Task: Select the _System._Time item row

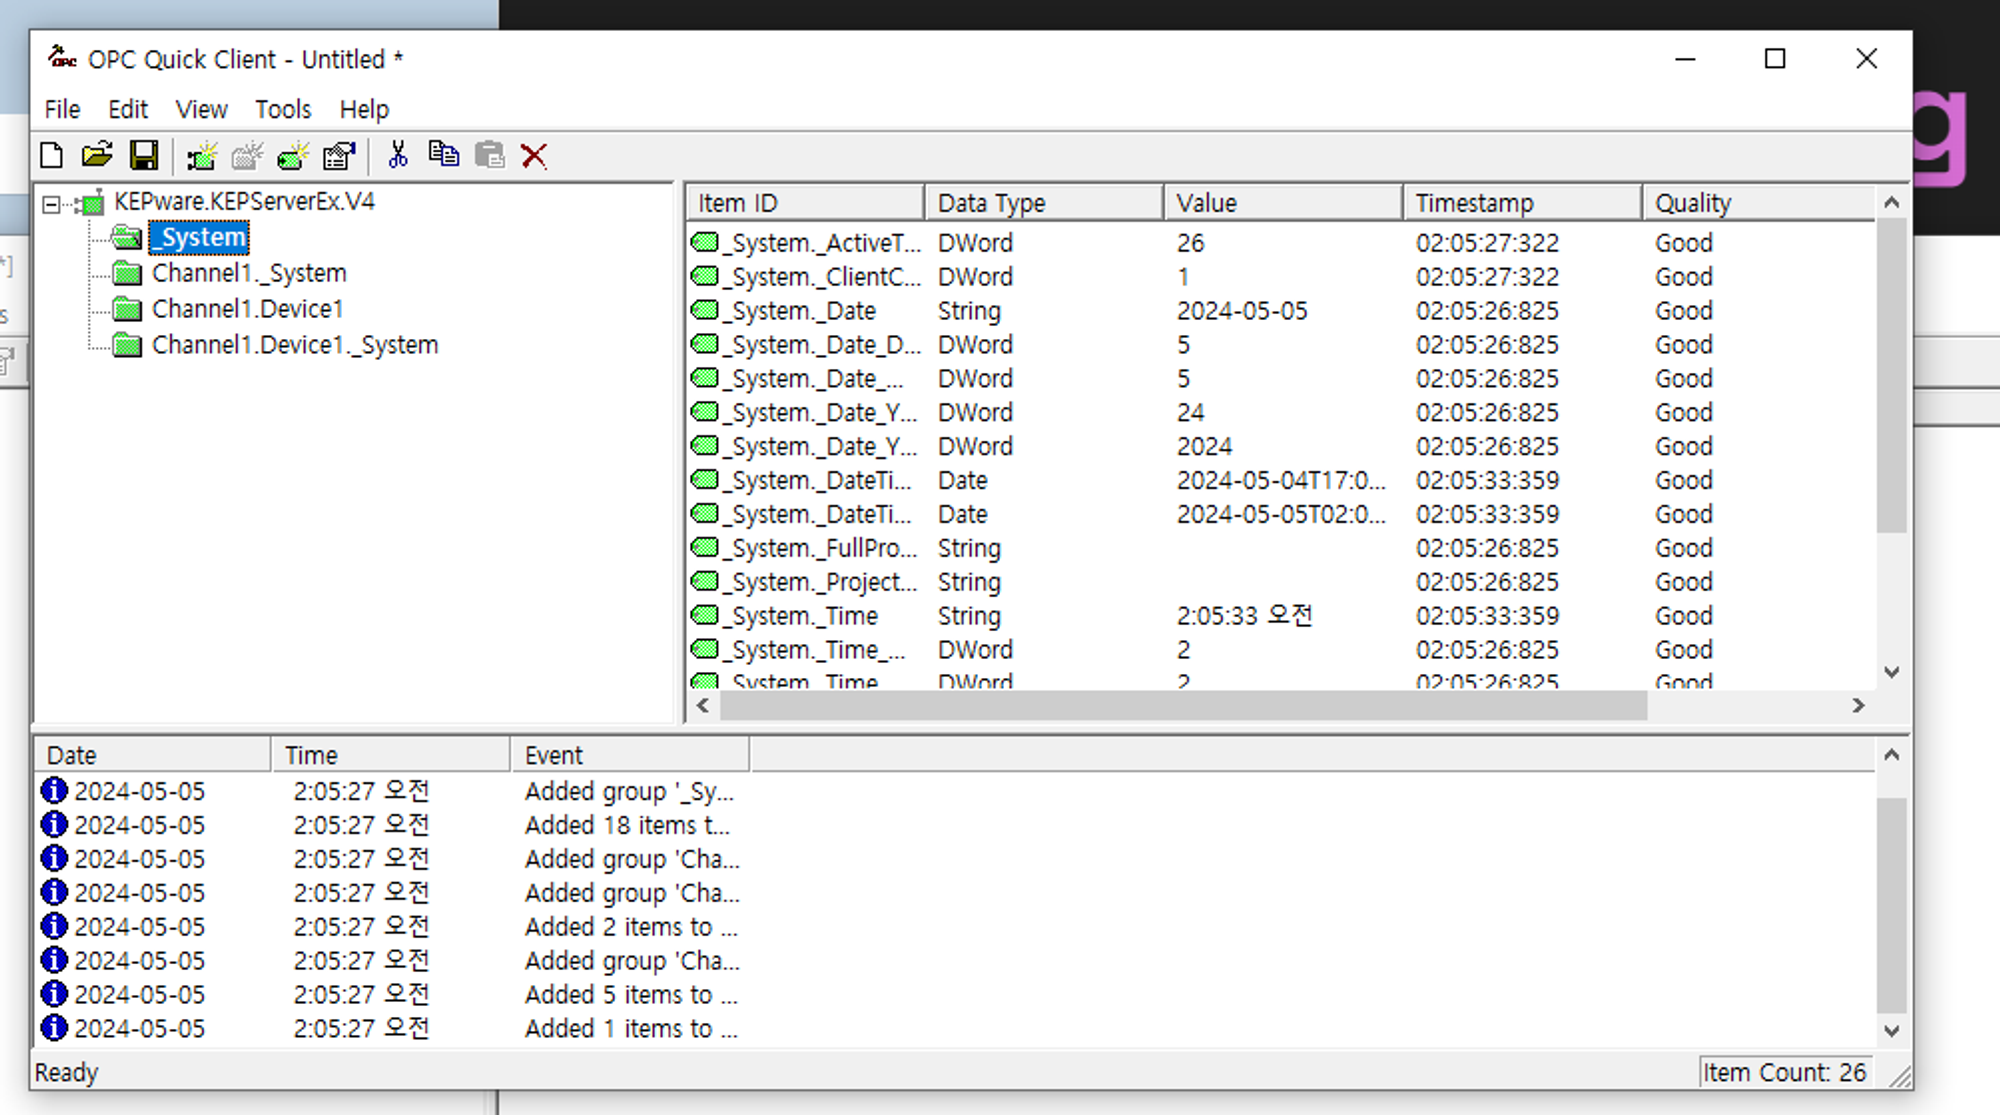Action: coord(804,616)
